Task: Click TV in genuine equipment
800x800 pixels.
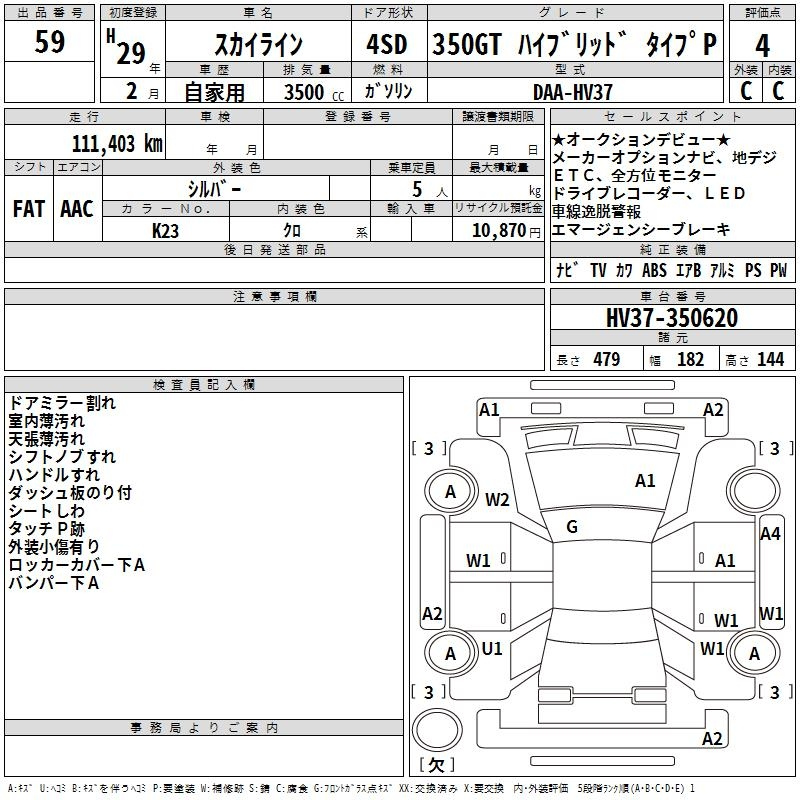Action: tap(598, 270)
